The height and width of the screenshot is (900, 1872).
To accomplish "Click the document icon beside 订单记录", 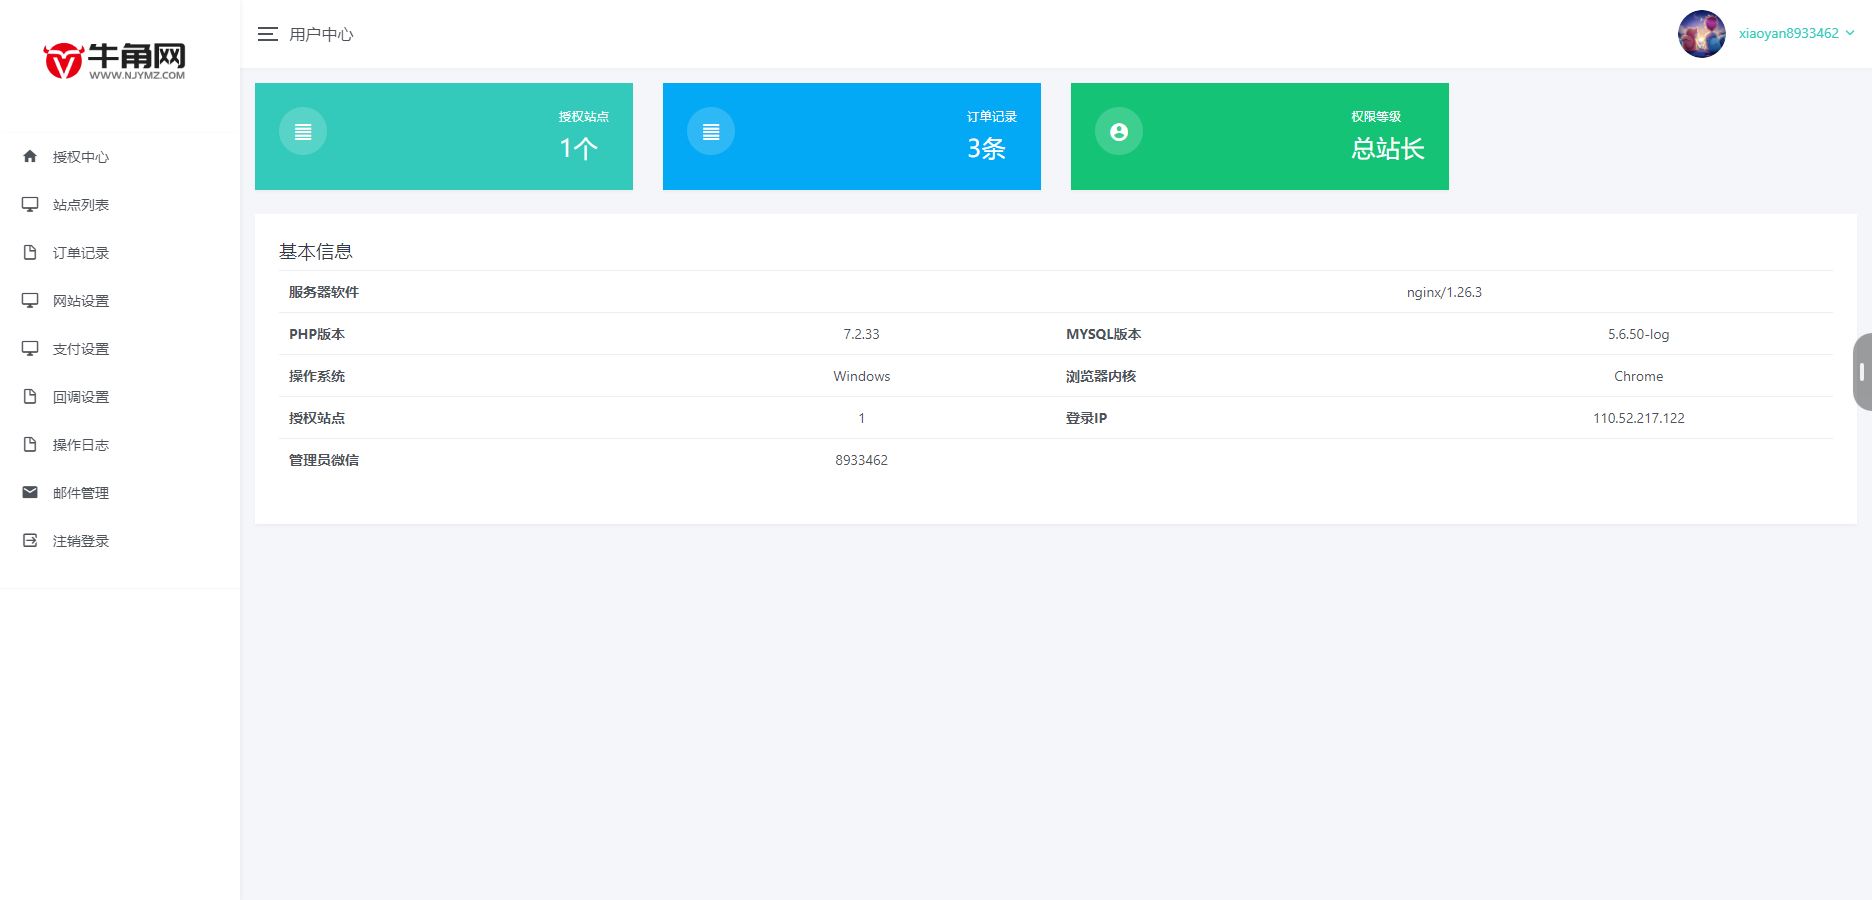I will pyautogui.click(x=30, y=252).
